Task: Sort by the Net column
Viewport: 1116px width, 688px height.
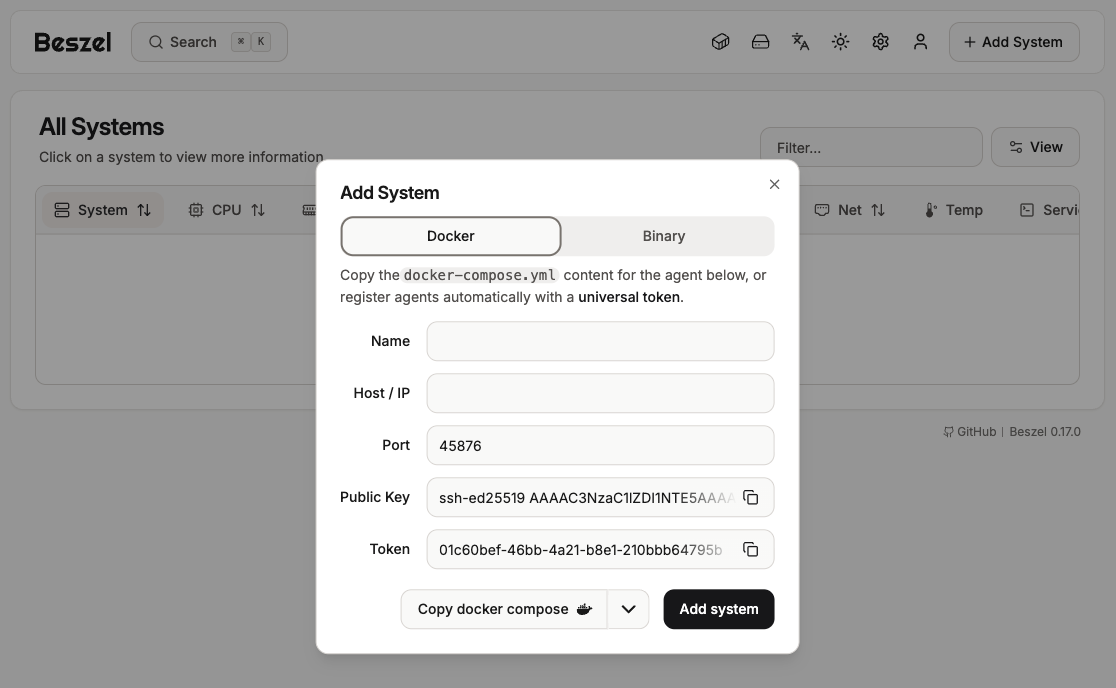Action: 850,210
